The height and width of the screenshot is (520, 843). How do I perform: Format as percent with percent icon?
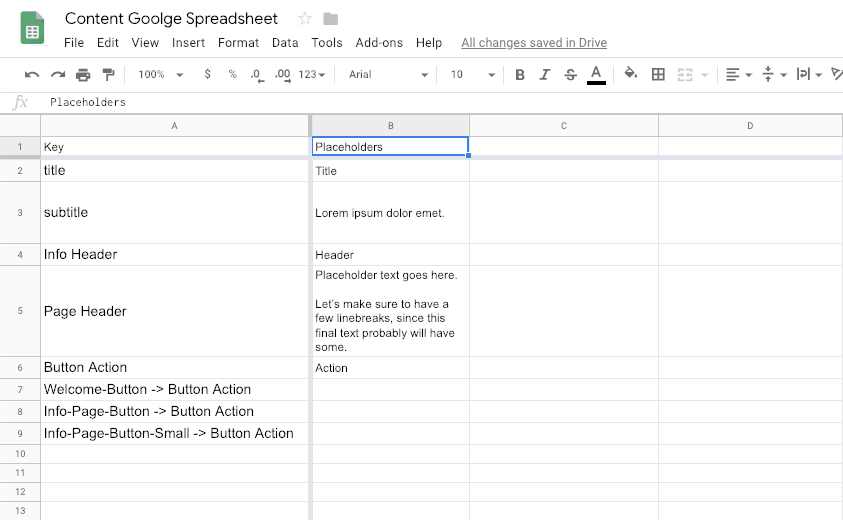click(232, 74)
